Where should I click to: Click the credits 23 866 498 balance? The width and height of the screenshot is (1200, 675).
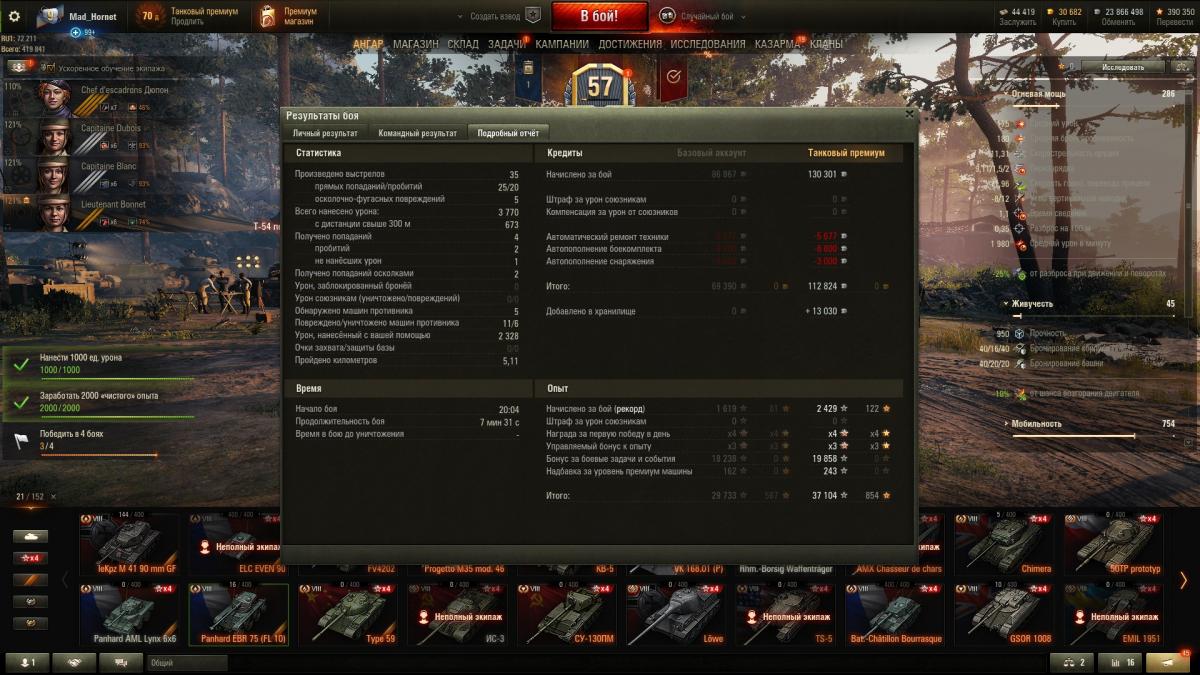1118,12
